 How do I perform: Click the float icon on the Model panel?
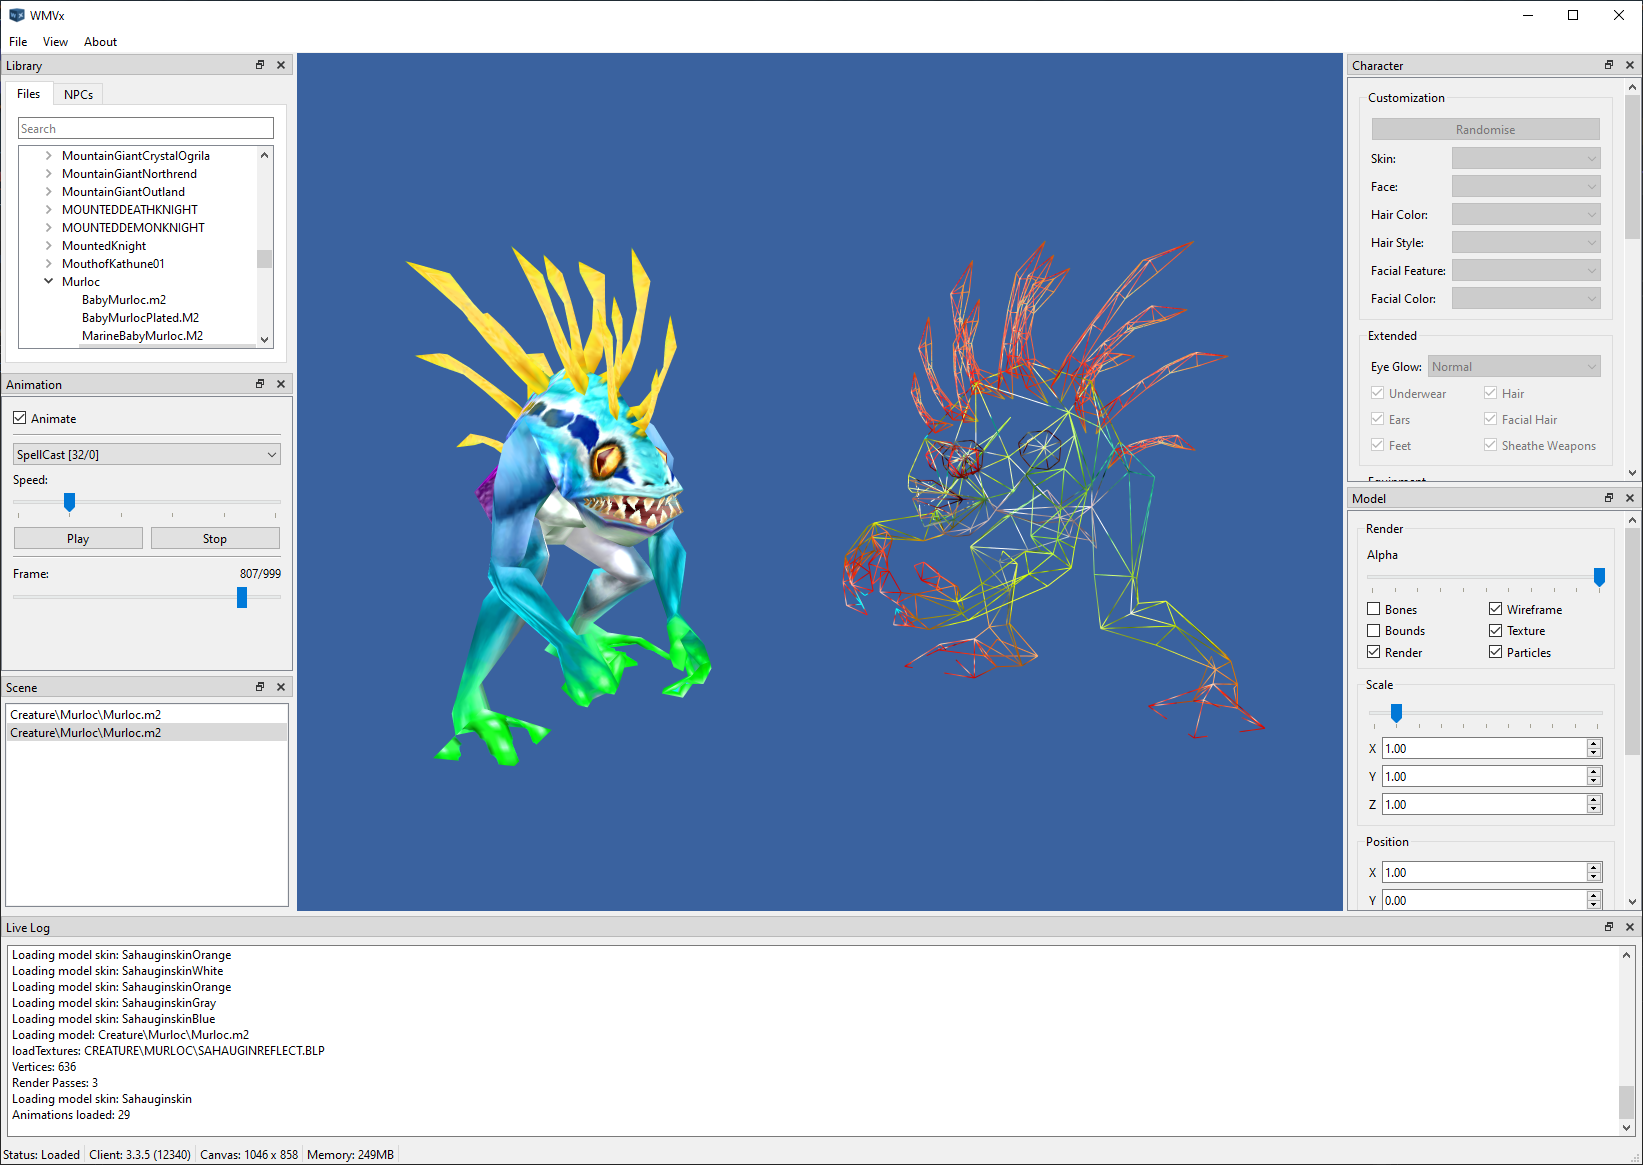[1609, 497]
